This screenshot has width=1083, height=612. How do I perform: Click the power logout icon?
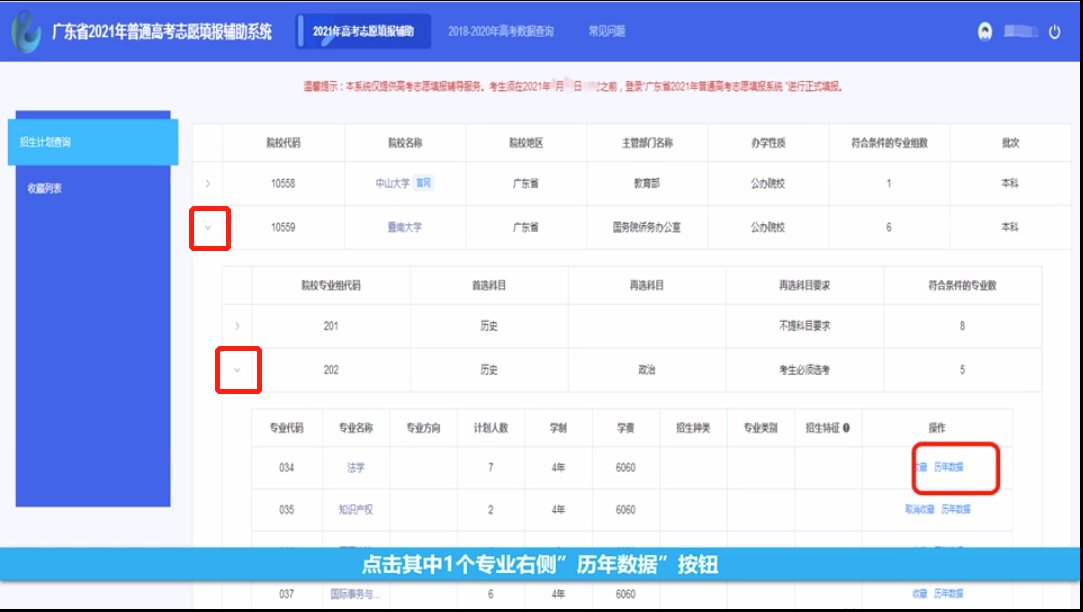coord(1054,32)
